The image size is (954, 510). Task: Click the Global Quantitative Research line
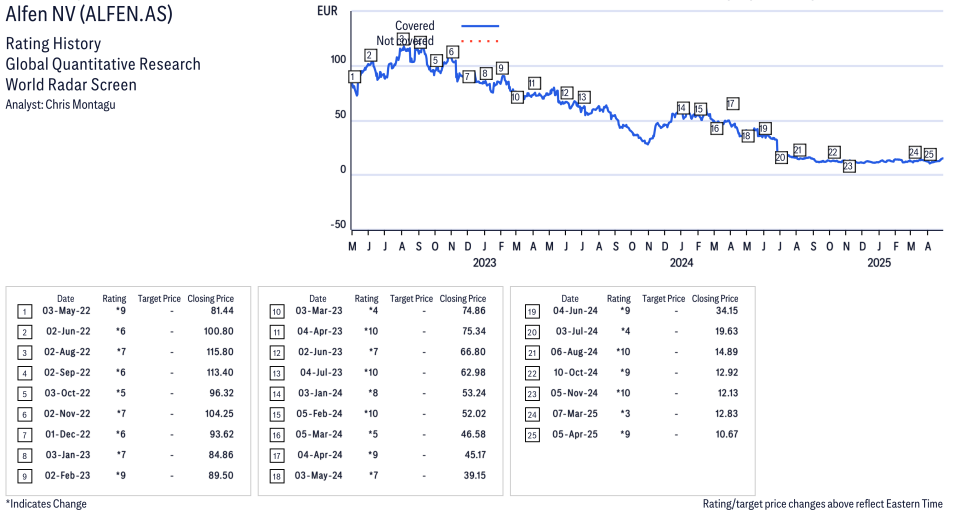pyautogui.click(x=103, y=64)
